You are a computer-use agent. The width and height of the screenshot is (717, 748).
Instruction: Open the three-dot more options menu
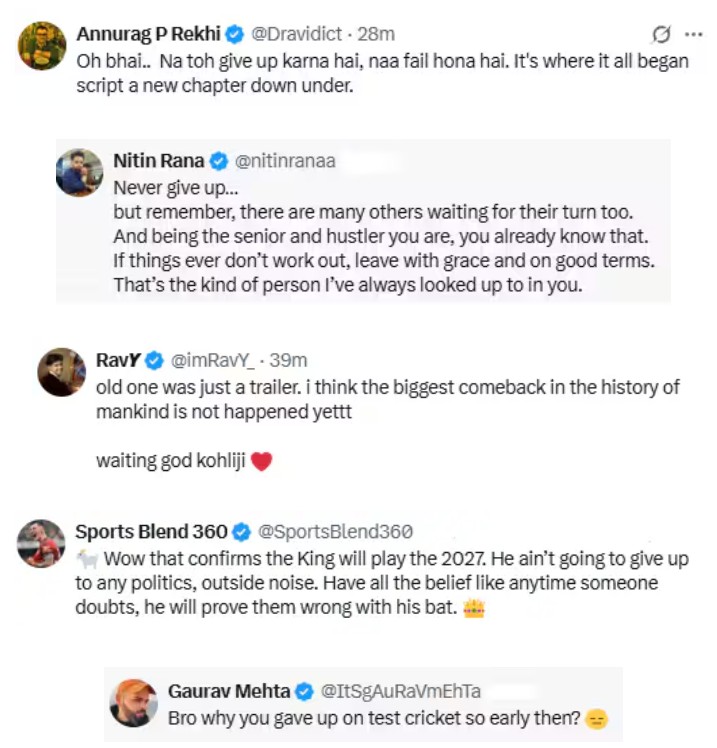[x=693, y=34]
